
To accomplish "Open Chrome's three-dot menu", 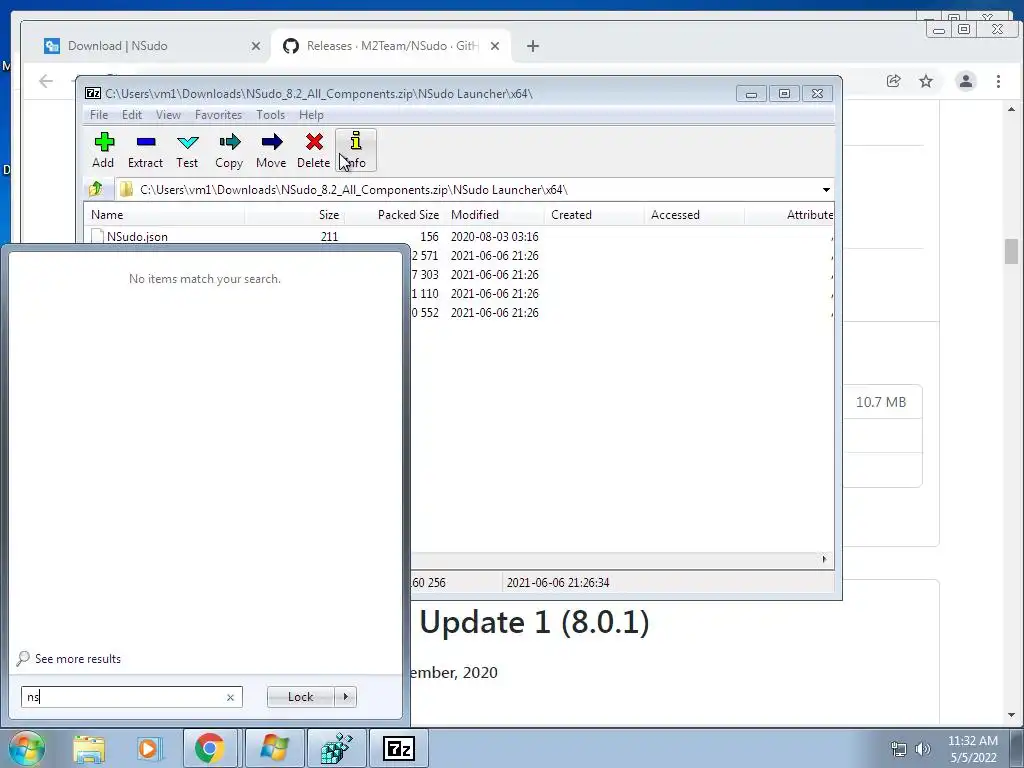I will 998,81.
